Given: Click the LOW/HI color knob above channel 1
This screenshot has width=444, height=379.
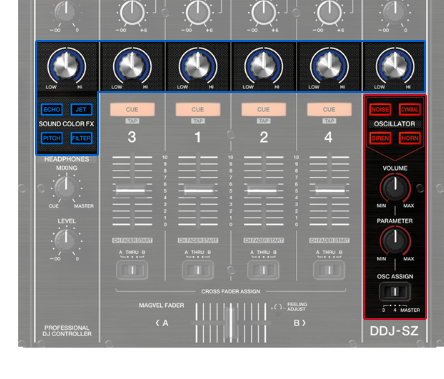Looking at the screenshot, I should tap(198, 66).
